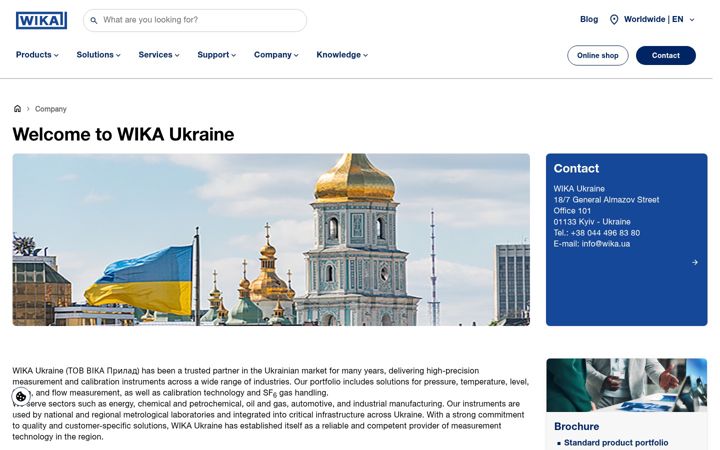Focus the 'What are you looking for?' search field

(195, 20)
